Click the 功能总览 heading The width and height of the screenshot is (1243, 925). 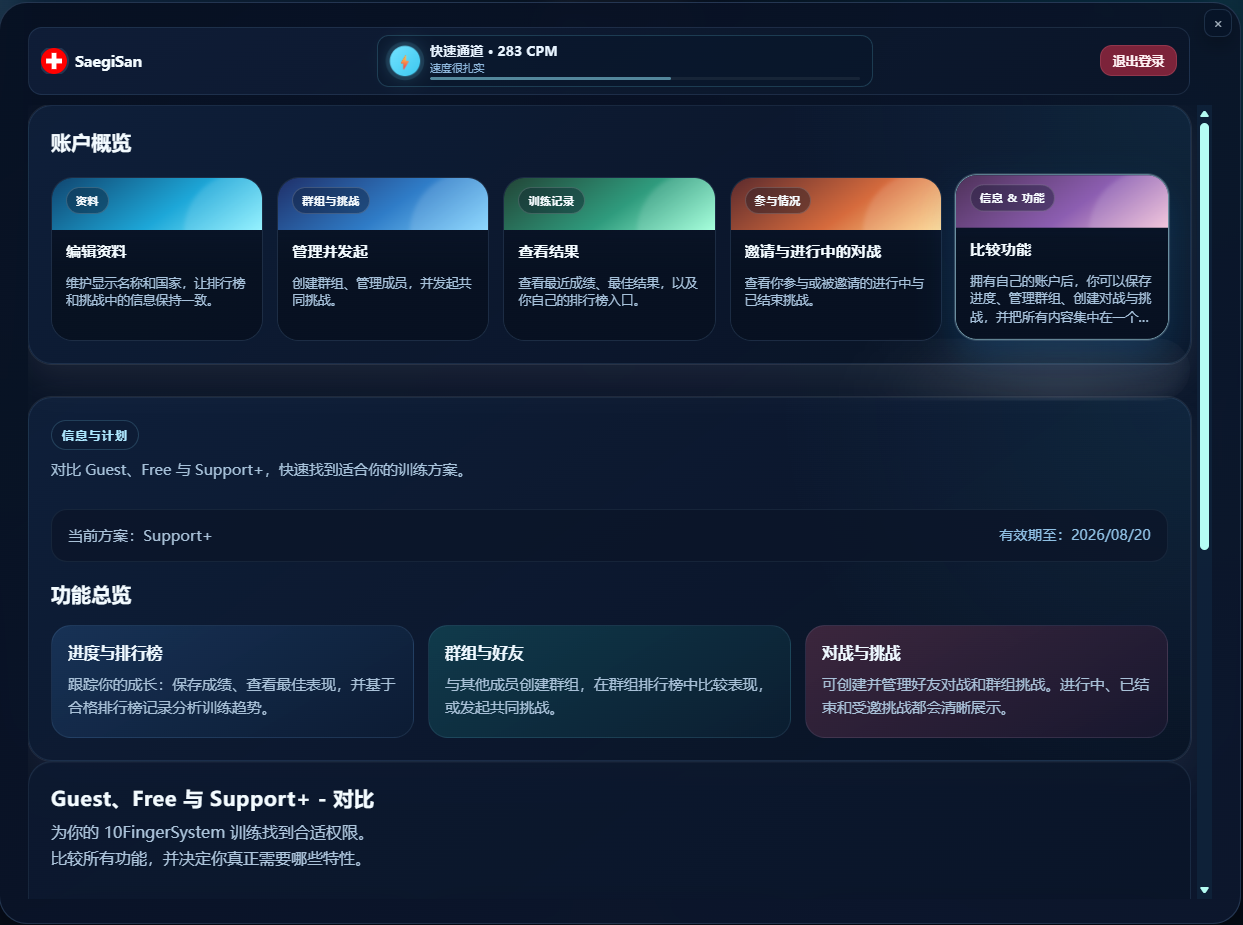tap(91, 596)
